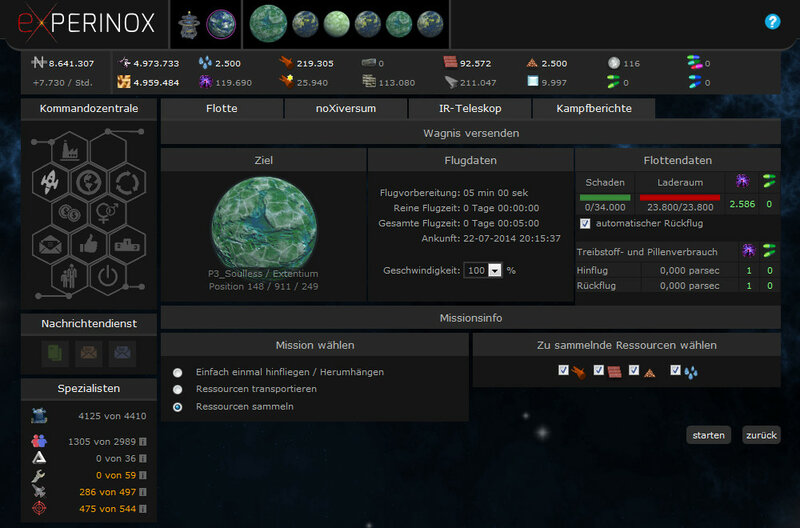The width and height of the screenshot is (800, 528).
Task: Toggle the red bricks resource checkbox
Action: [x=598, y=370]
